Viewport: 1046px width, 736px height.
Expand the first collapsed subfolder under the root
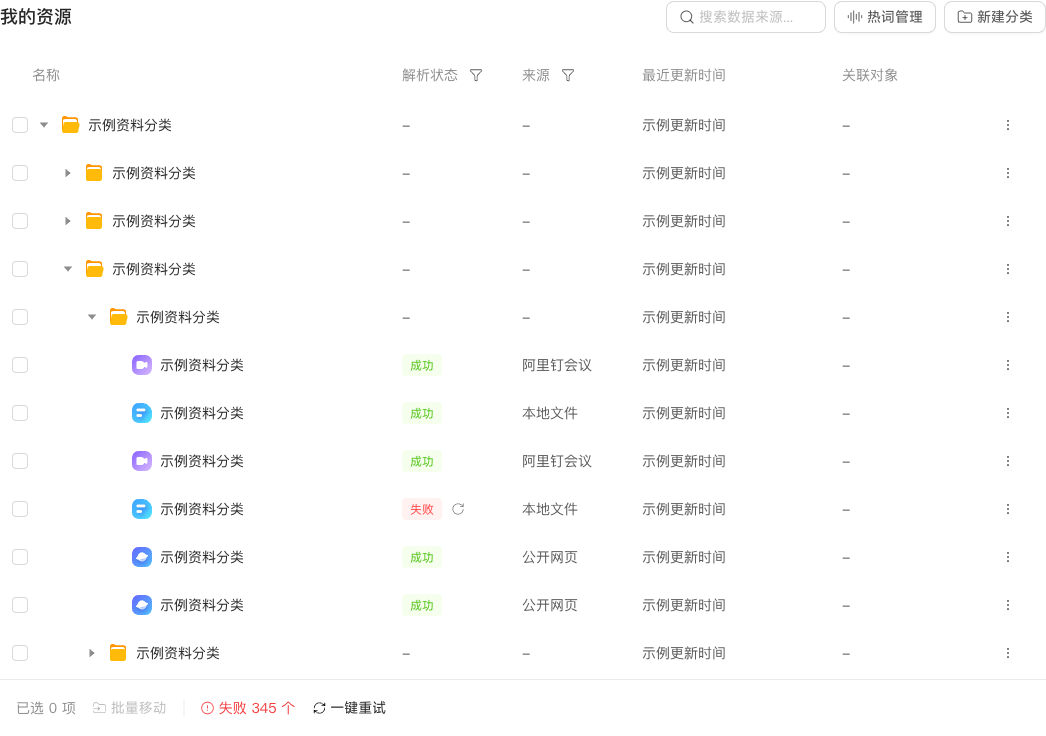(67, 173)
